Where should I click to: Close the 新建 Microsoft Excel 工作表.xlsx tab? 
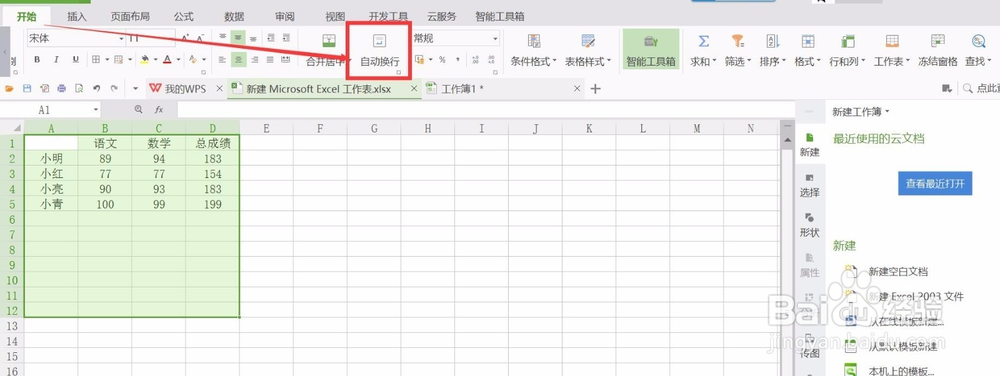click(413, 89)
